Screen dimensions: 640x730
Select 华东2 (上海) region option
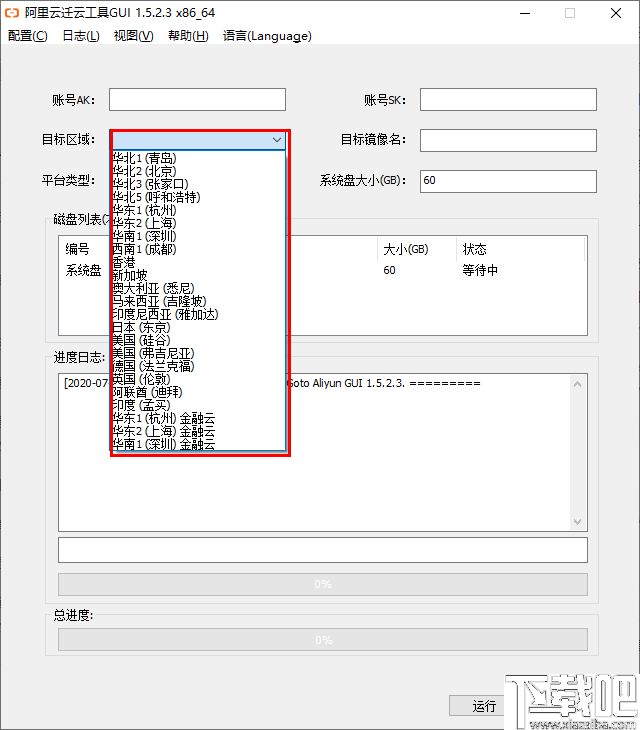(x=198, y=223)
